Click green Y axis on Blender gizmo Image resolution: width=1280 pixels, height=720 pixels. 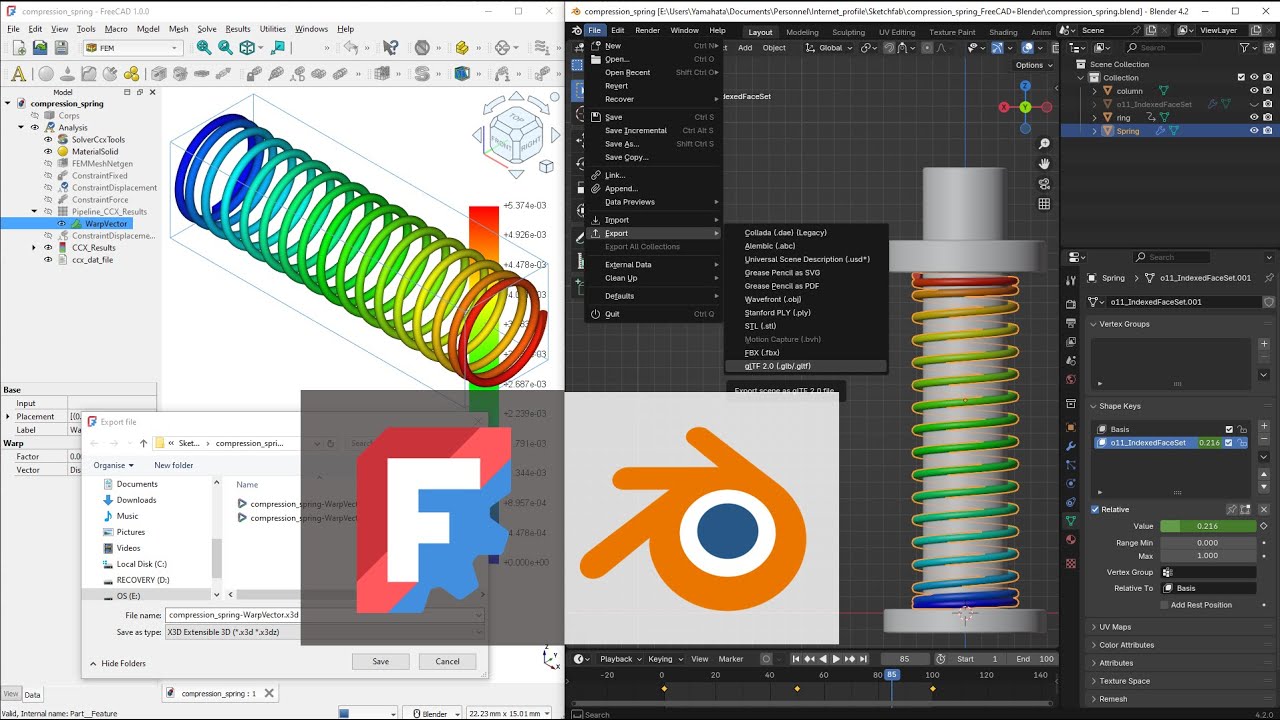click(x=1026, y=107)
